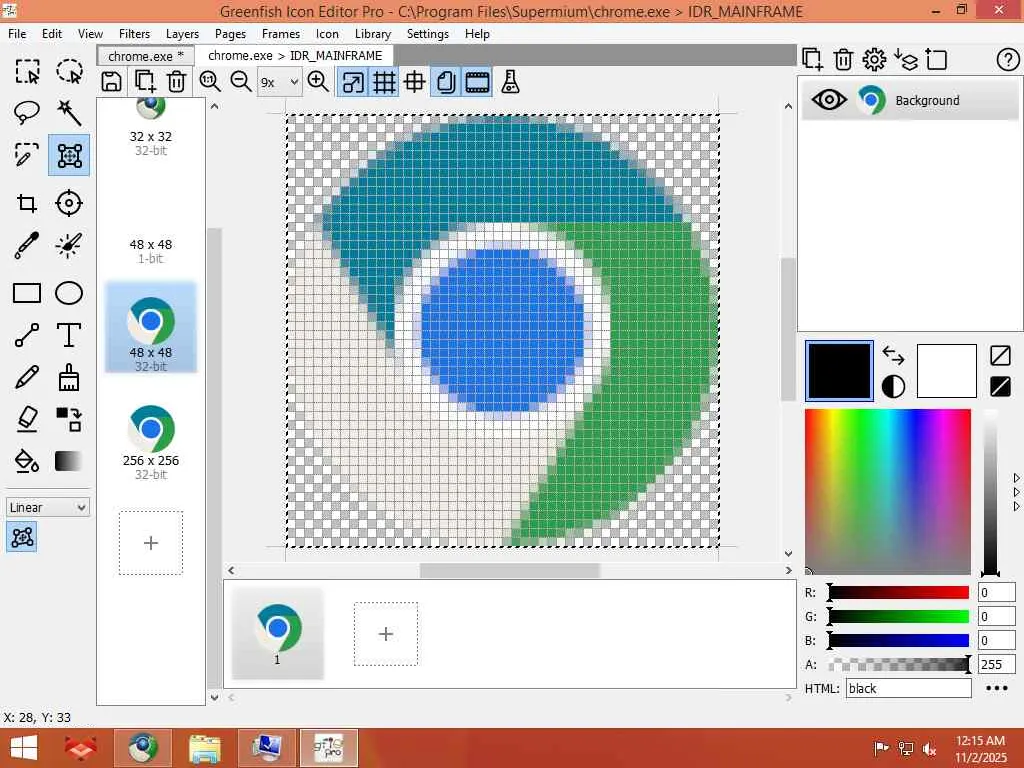Choose the rectangle shape tool

27,293
